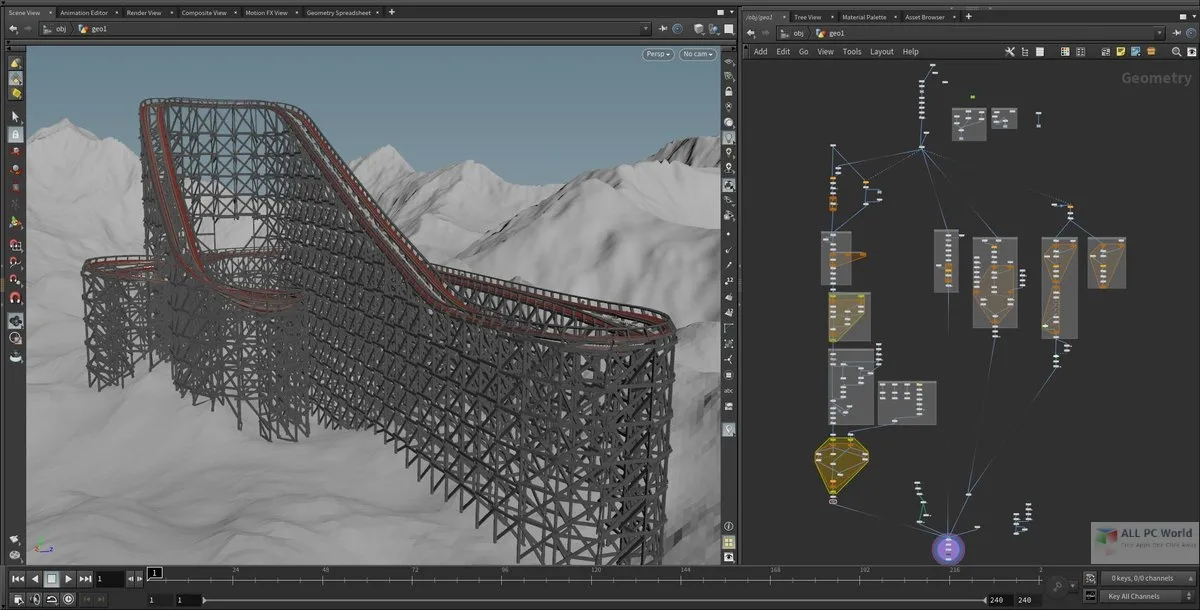Go forward in the Scene View path bar
The width and height of the screenshot is (1200, 610).
coord(28,30)
